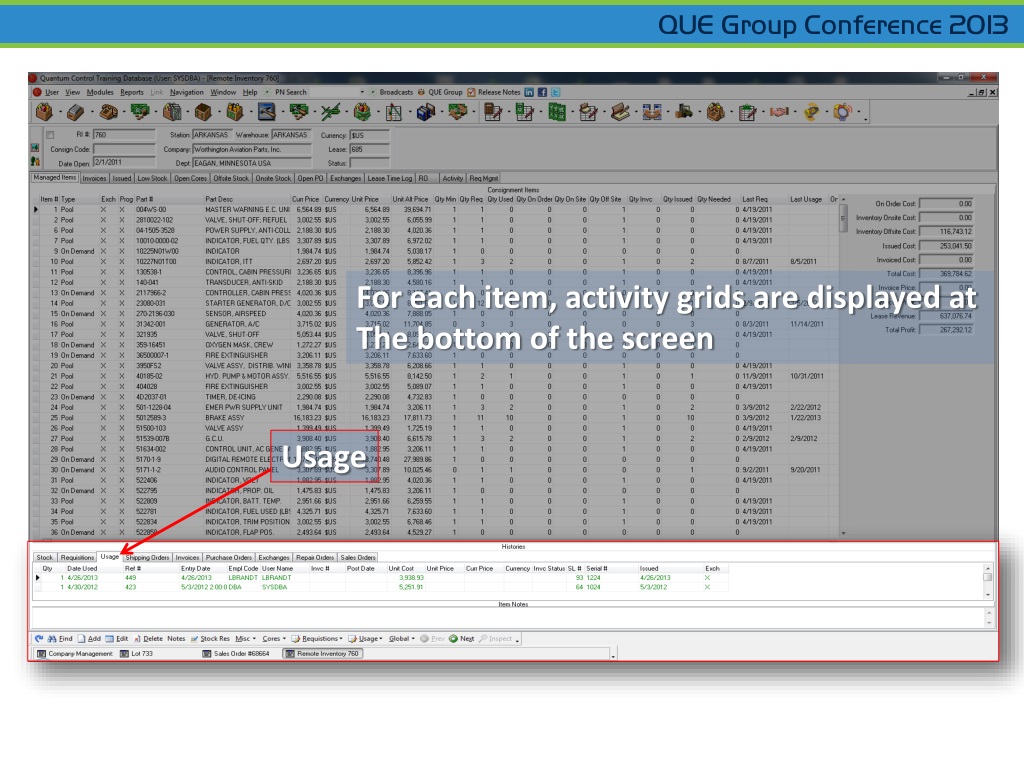The image size is (1024, 768).
Task: Click the blue boxes icon in main toolbar
Action: pos(426,112)
